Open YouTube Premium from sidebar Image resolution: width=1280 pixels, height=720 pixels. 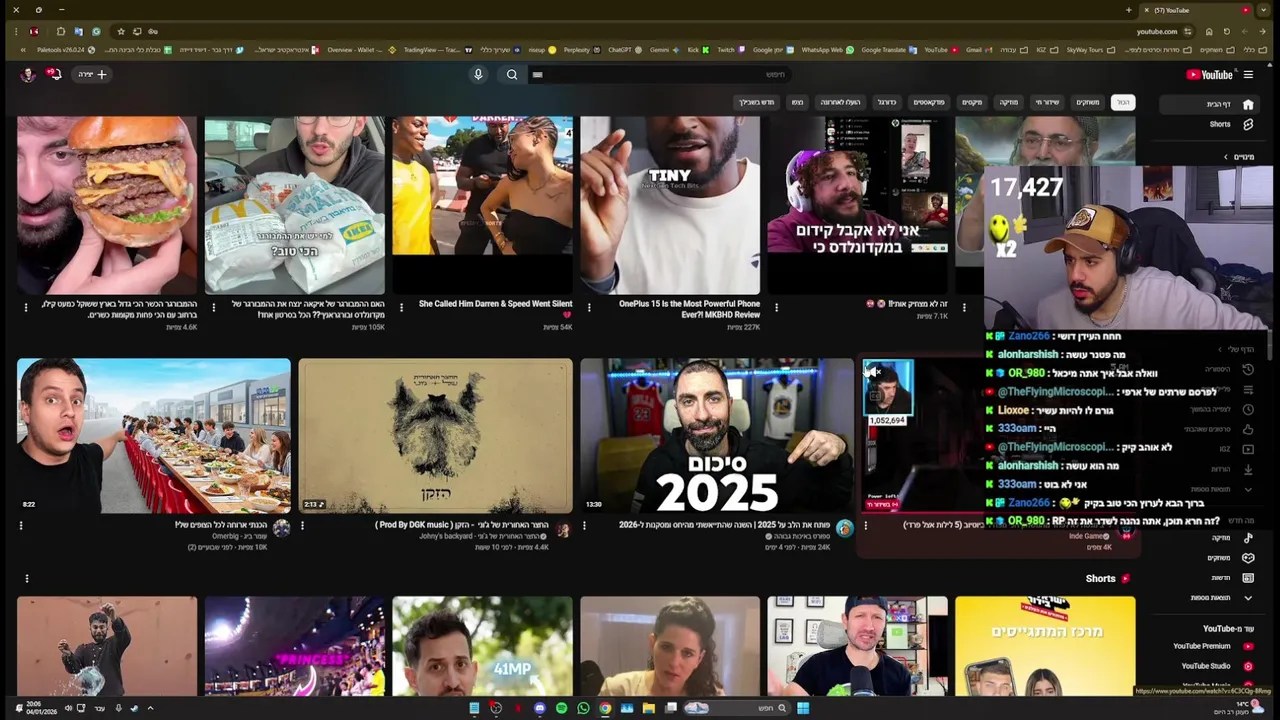1212,646
